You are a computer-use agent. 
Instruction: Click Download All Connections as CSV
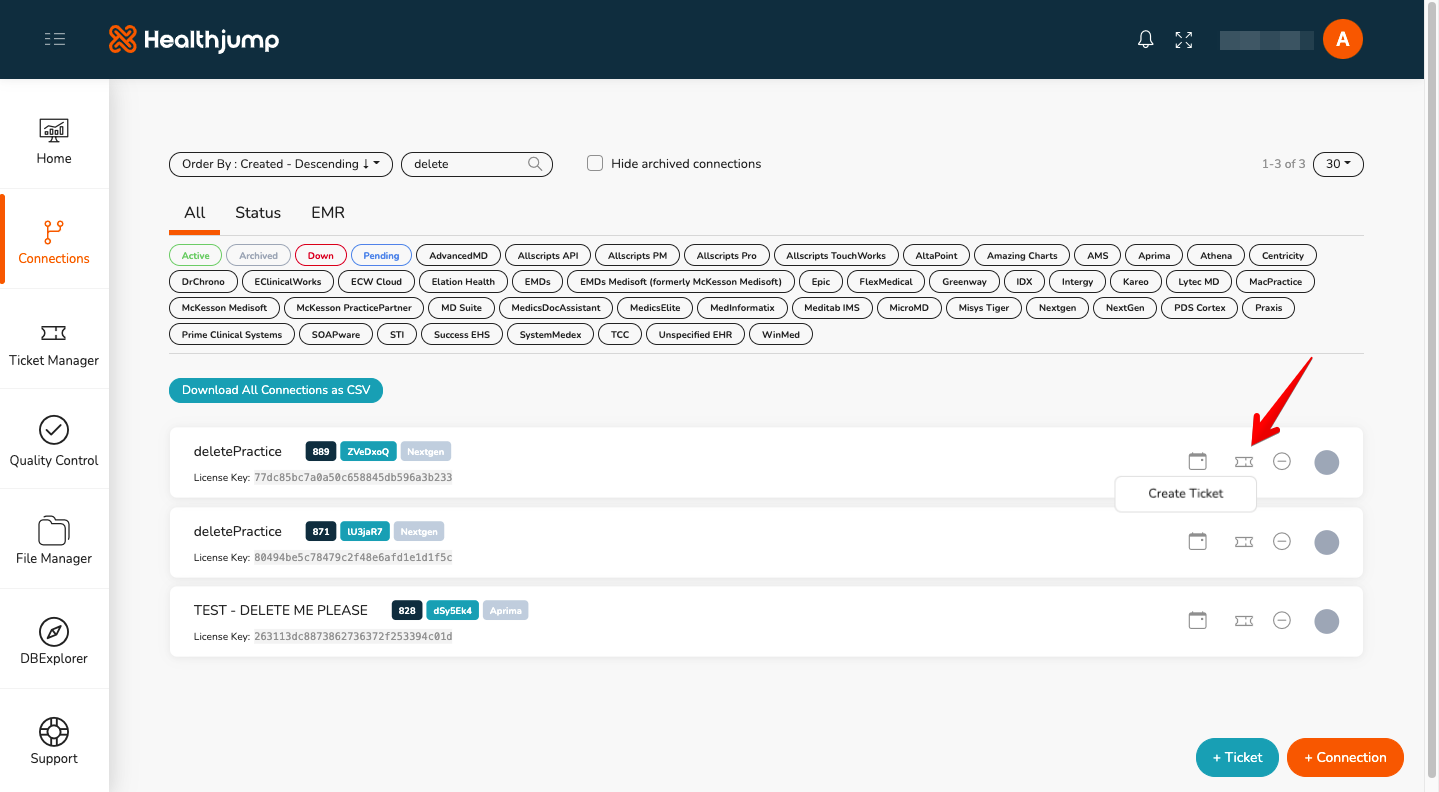[276, 390]
